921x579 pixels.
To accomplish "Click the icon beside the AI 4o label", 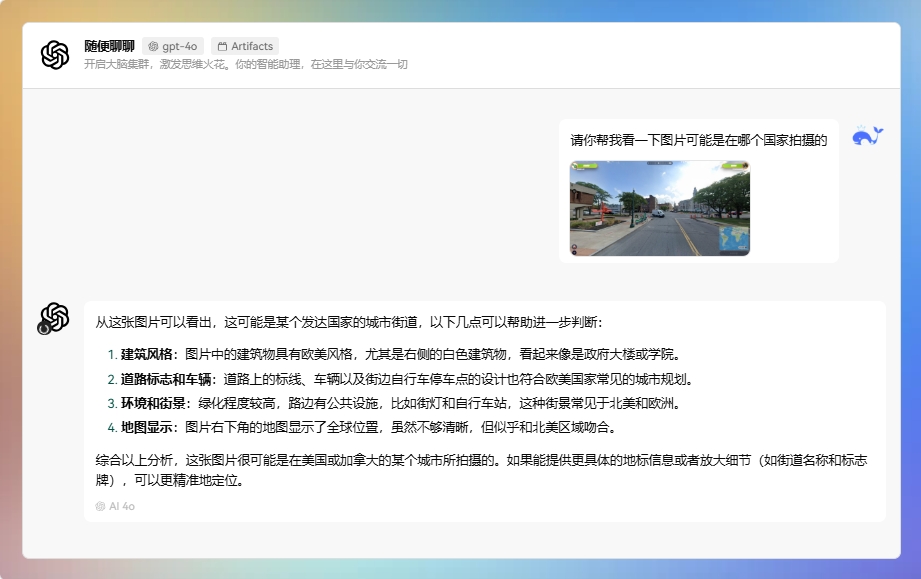I will pyautogui.click(x=100, y=506).
